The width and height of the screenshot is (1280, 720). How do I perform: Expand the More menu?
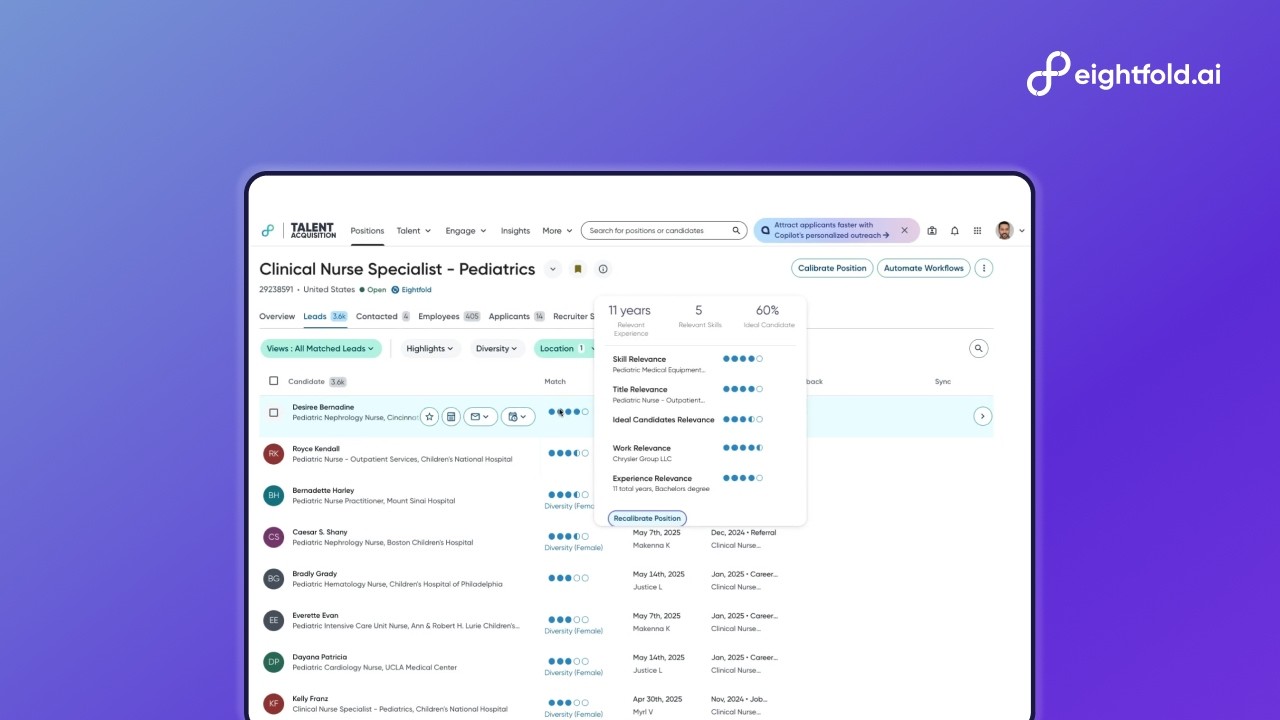[x=557, y=231]
